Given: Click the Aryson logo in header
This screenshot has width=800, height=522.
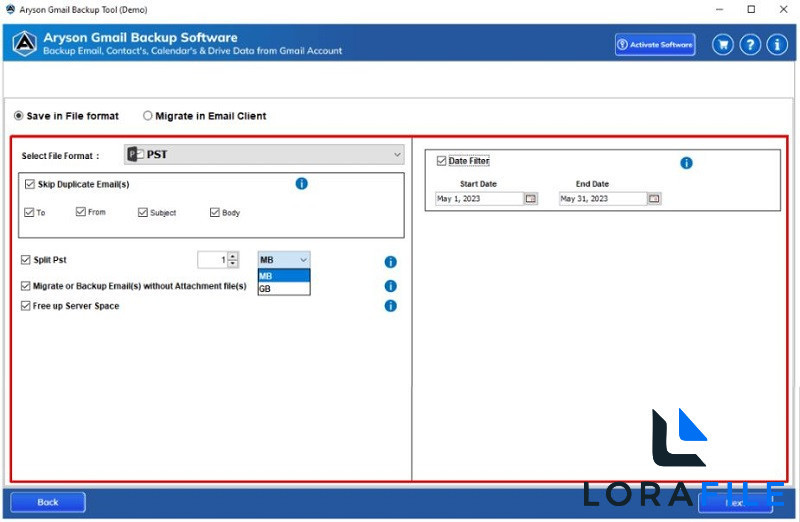Looking at the screenshot, I should pos(24,44).
